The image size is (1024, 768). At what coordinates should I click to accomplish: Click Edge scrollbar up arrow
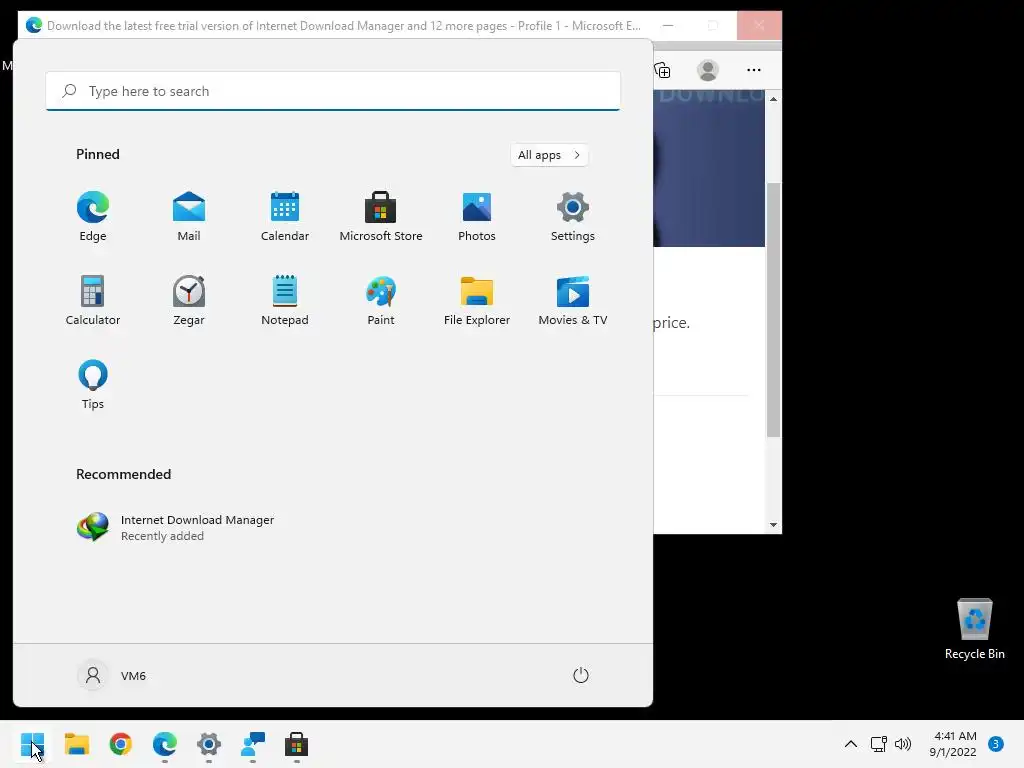(x=773, y=99)
